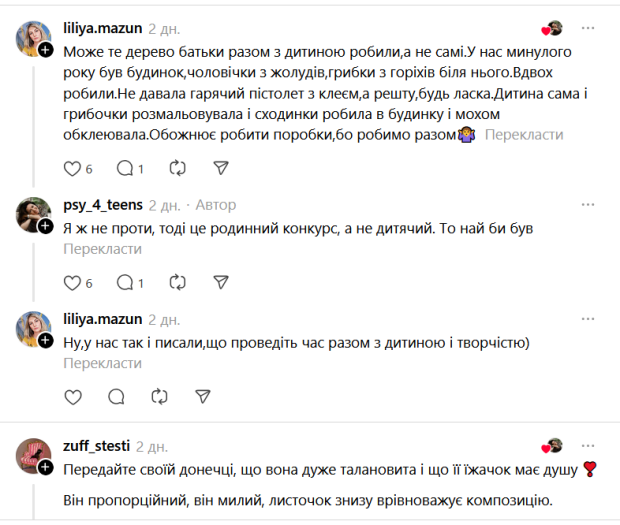Reply to liliya.mazun's first comment

click(x=125, y=168)
